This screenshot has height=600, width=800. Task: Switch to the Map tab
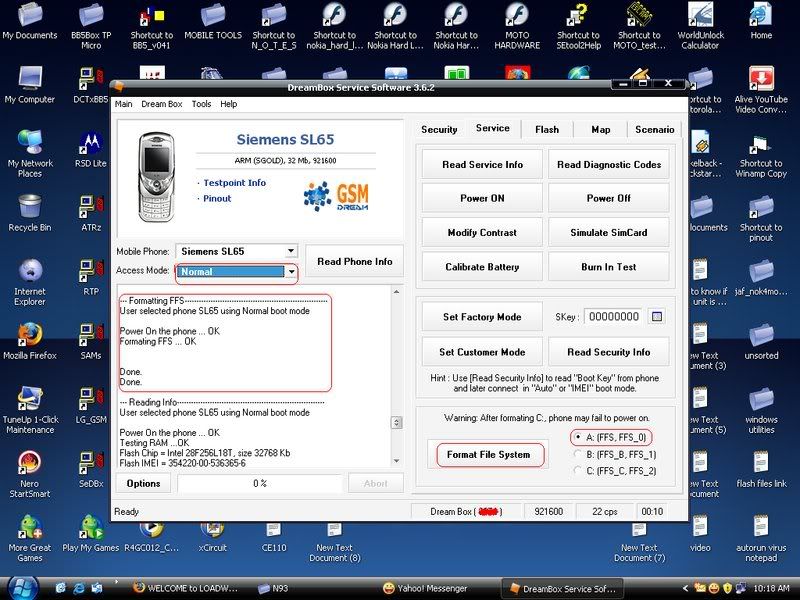click(x=601, y=130)
